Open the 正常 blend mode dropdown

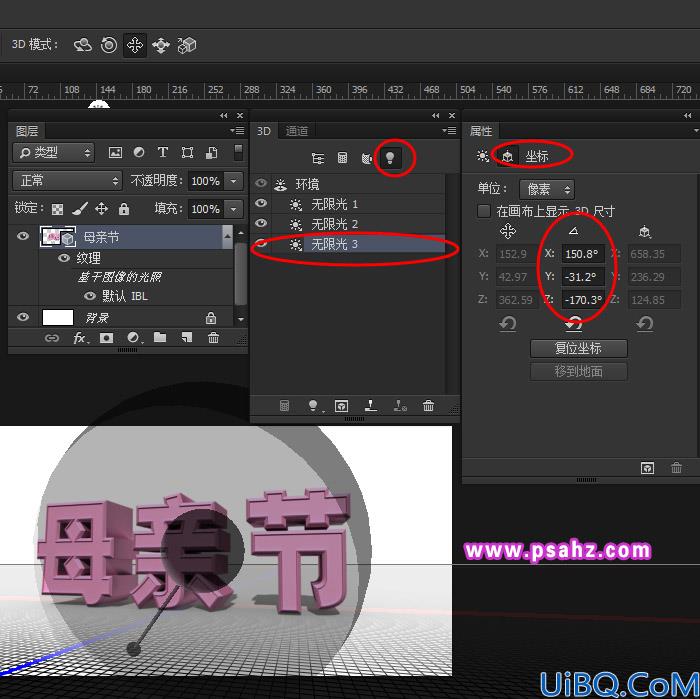pos(67,180)
